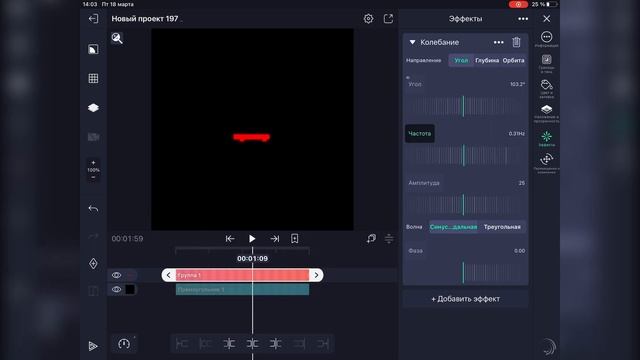Delete Колебание effect with trash icon
640x360 pixels.
516,42
